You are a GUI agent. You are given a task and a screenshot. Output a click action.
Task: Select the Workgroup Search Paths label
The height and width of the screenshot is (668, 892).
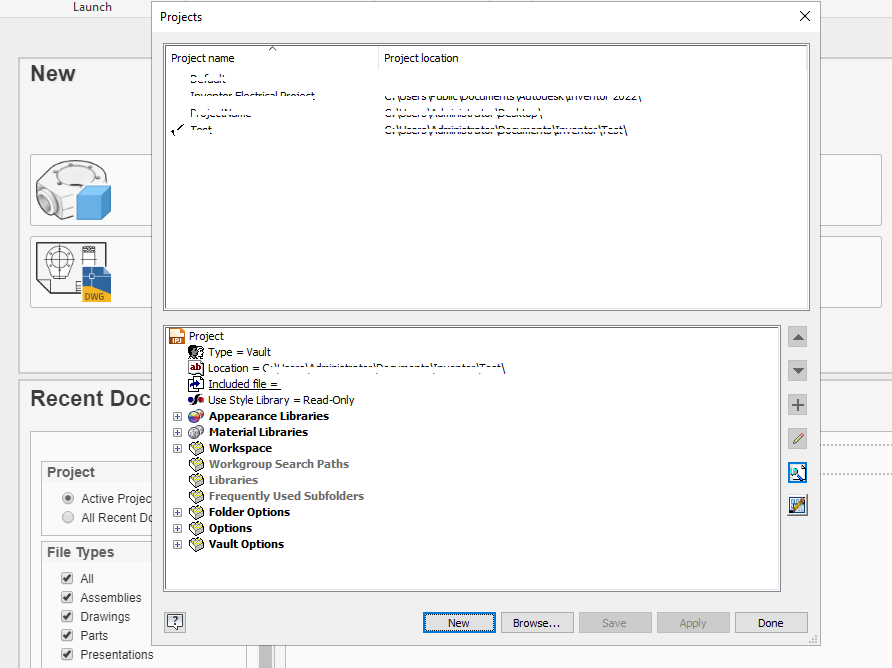click(279, 464)
